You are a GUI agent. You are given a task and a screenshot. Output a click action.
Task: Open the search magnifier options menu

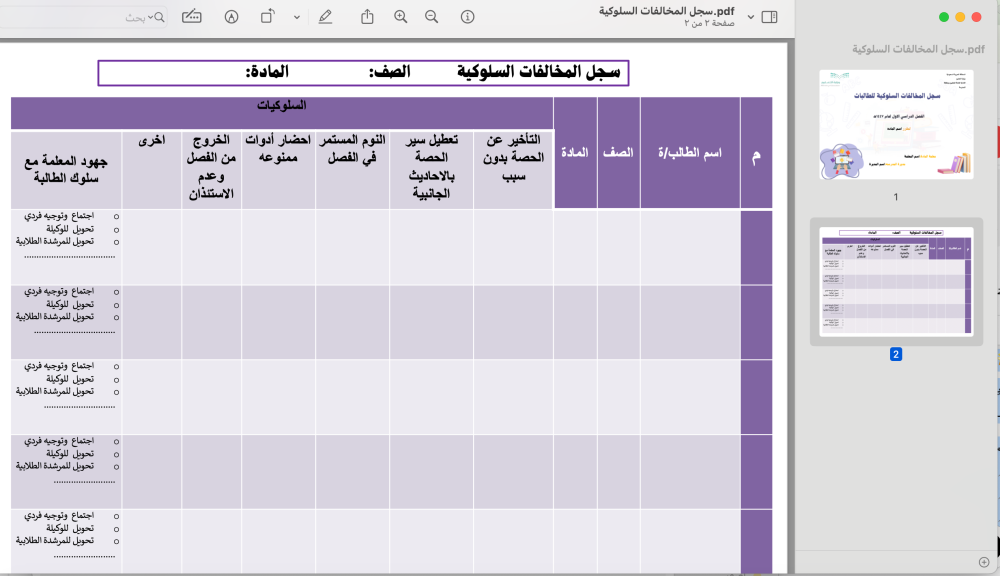tap(160, 18)
